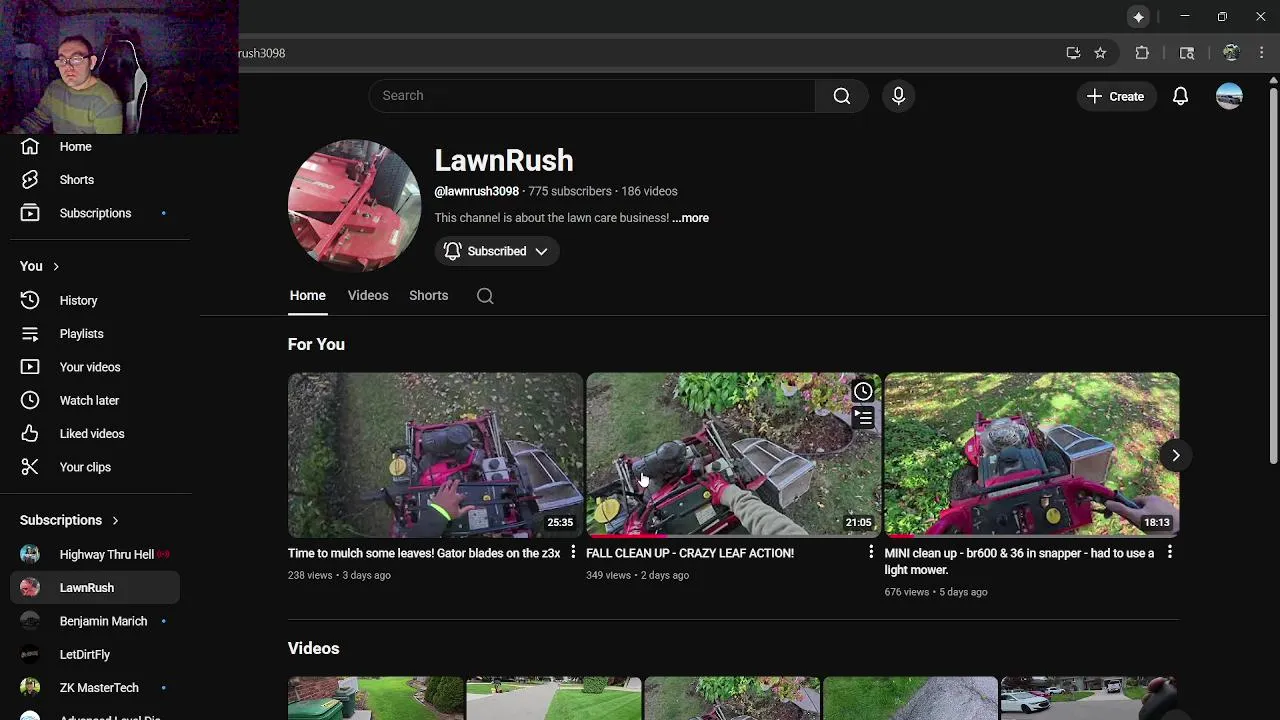Click the Videos section heading
Viewport: 1280px width, 720px height.
(313, 648)
